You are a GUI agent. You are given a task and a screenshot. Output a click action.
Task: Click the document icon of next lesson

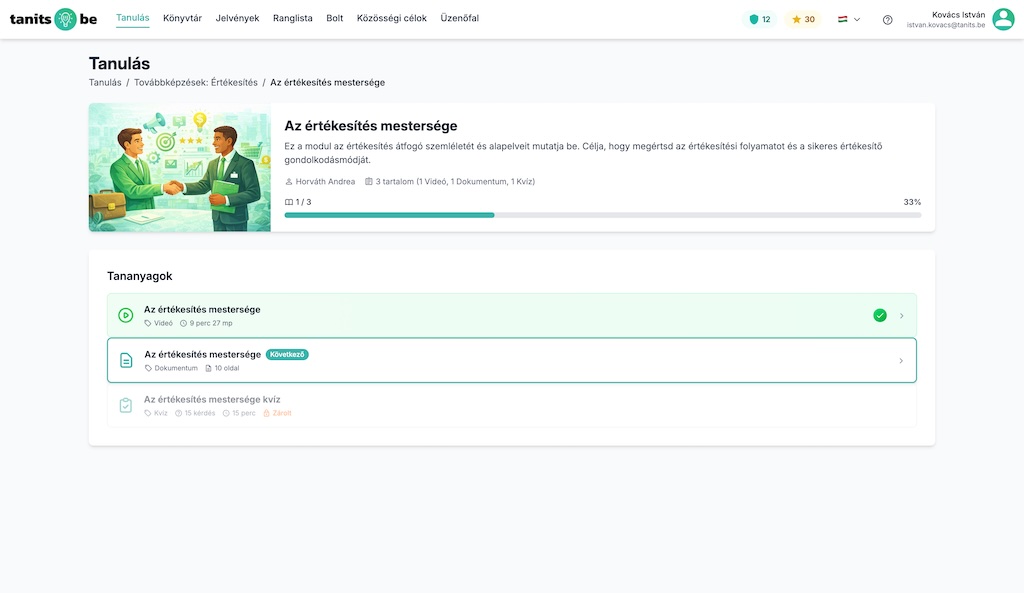[x=126, y=360]
